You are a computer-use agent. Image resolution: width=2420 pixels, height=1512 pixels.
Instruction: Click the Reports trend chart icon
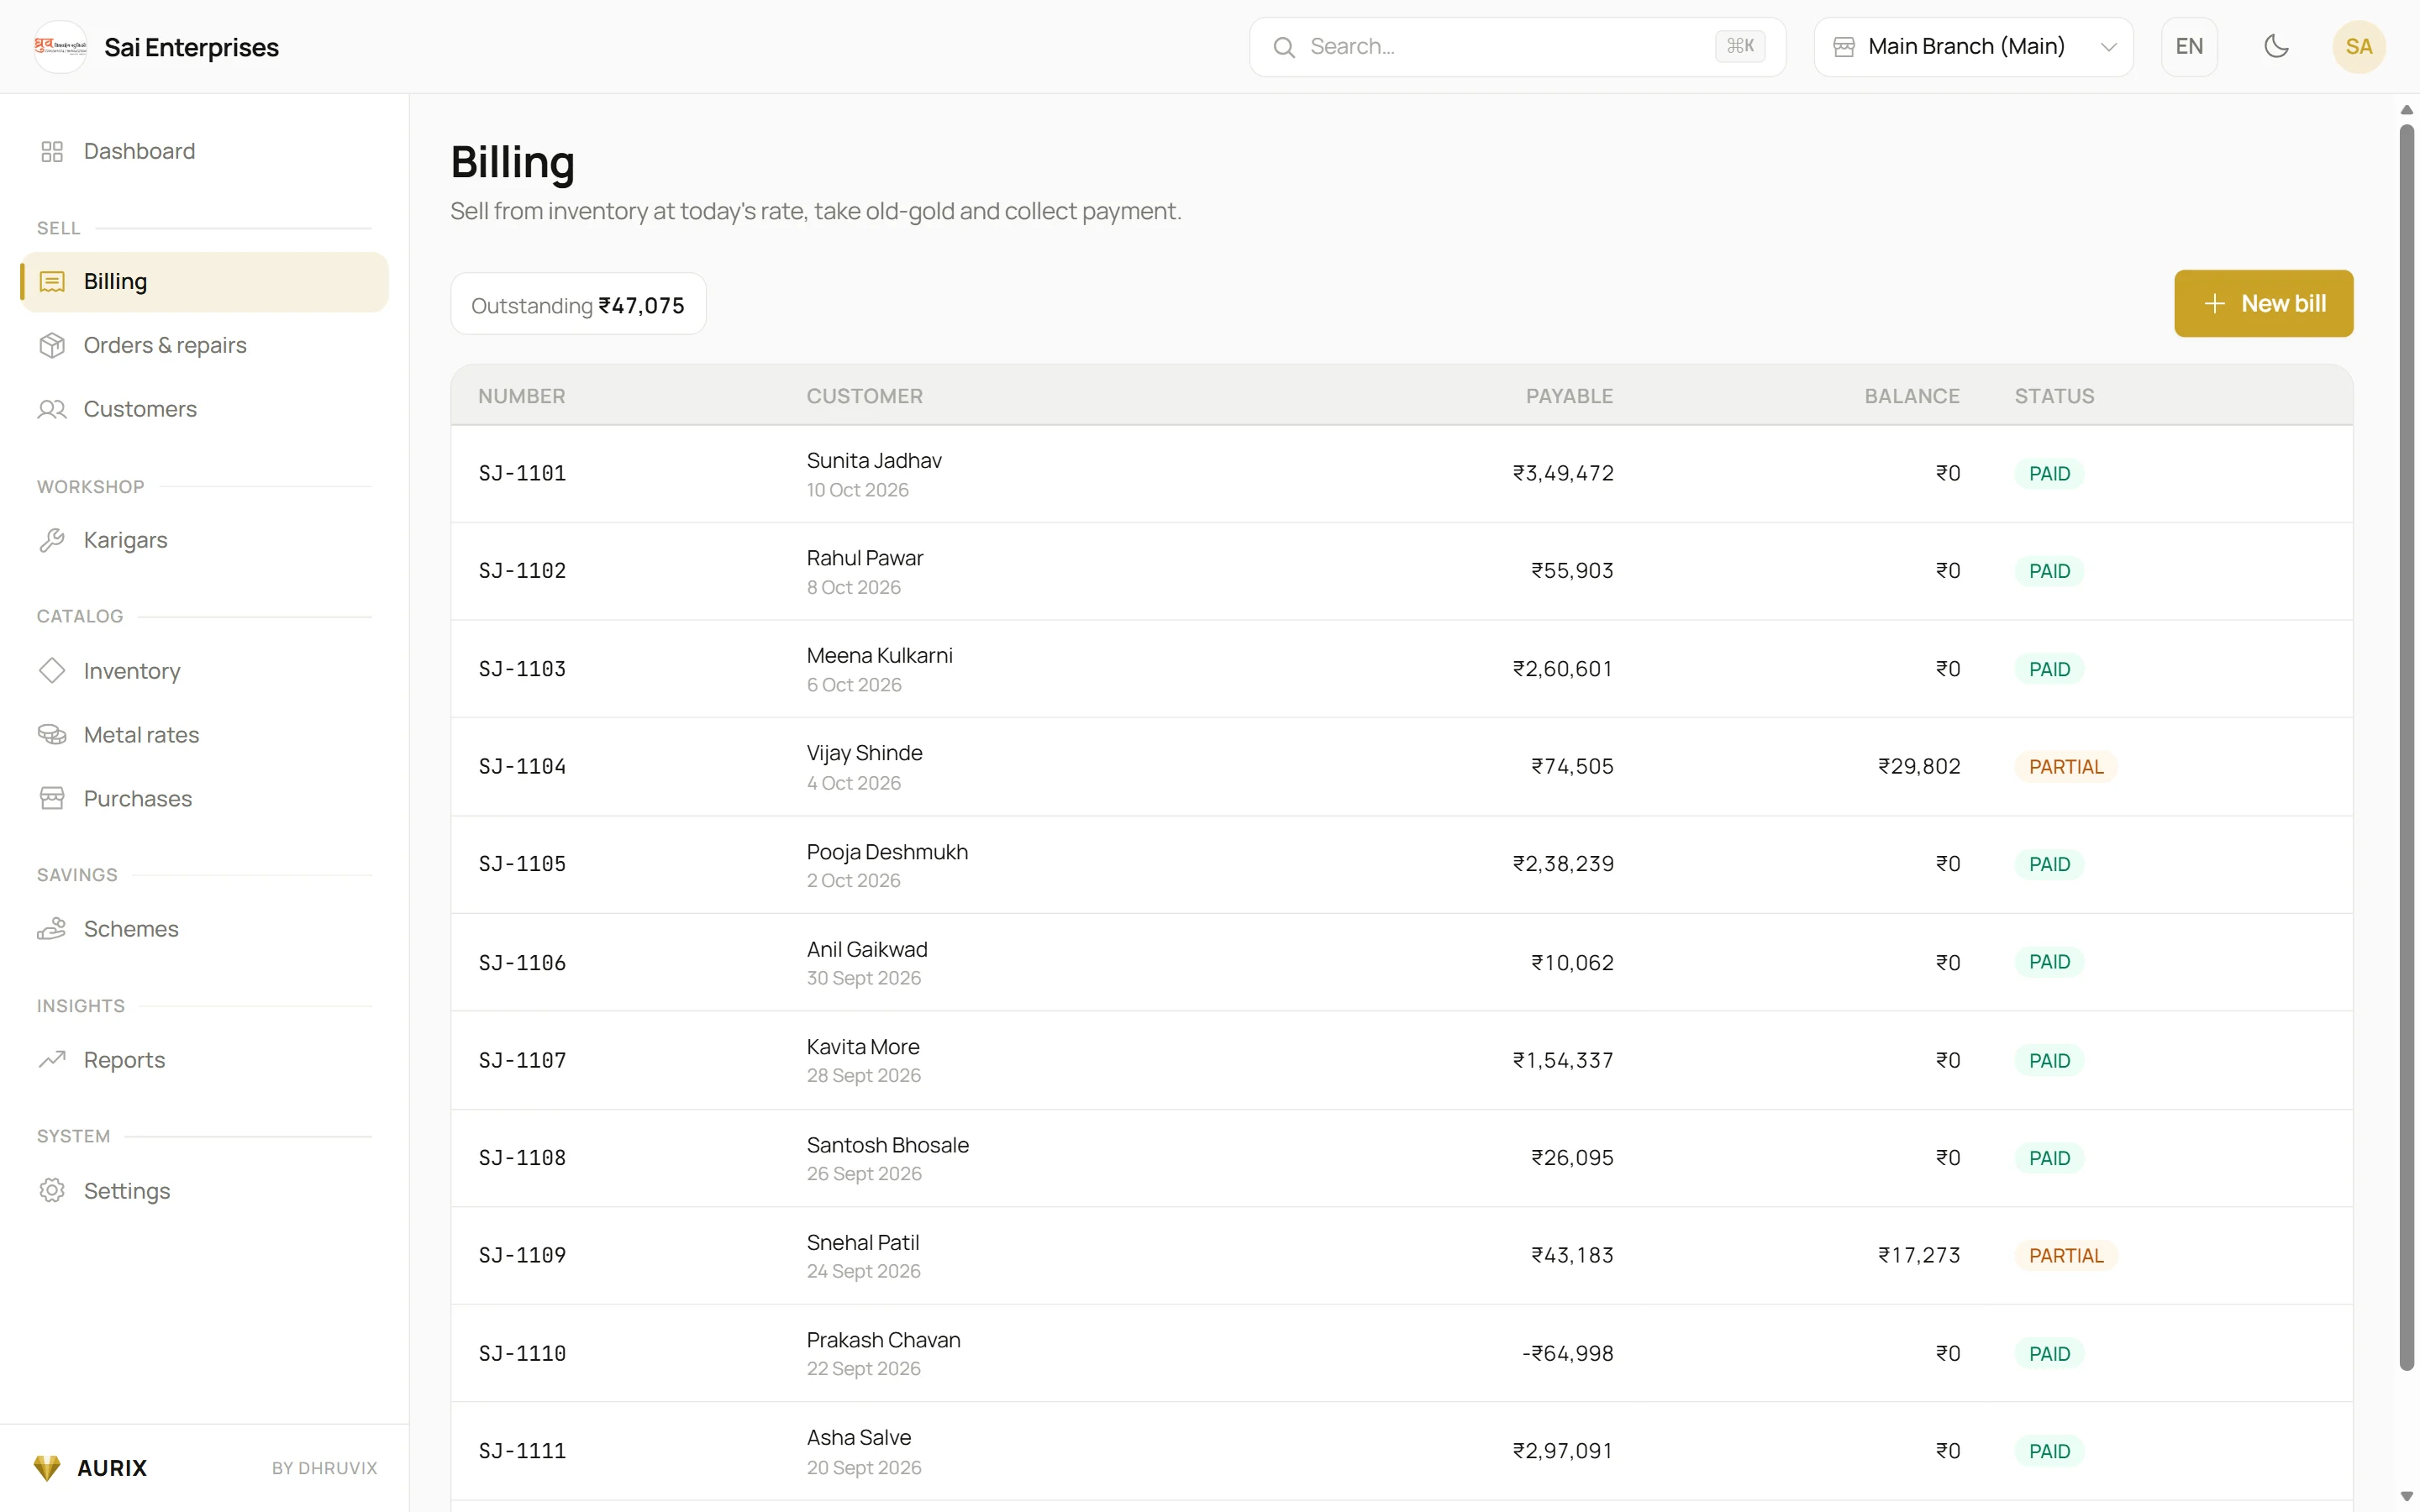click(x=52, y=1059)
